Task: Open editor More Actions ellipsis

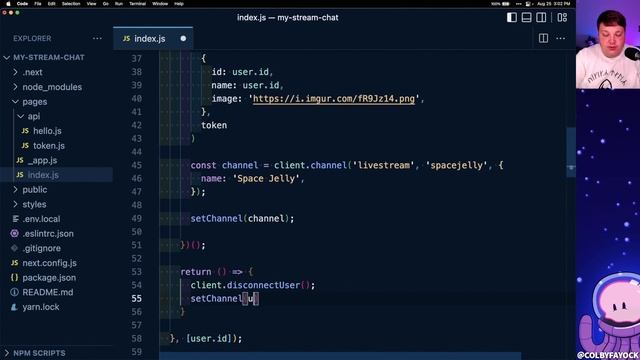Action: [561, 38]
